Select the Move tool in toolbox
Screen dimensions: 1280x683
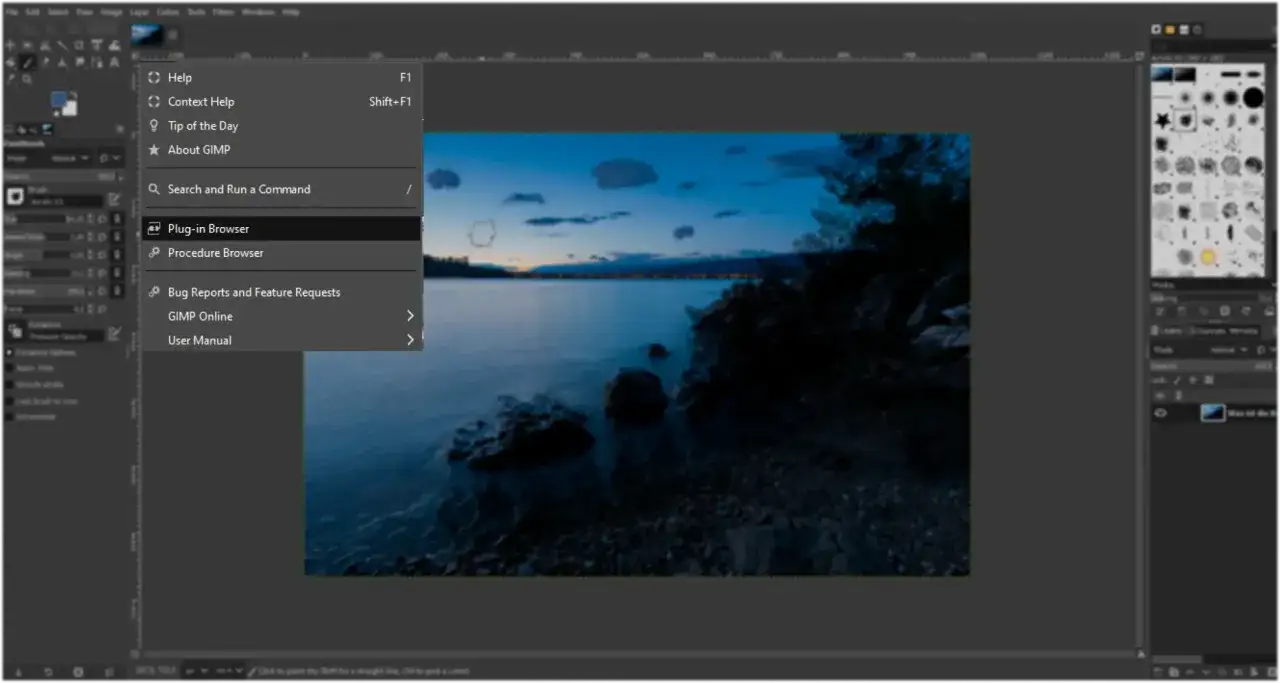[x=11, y=45]
